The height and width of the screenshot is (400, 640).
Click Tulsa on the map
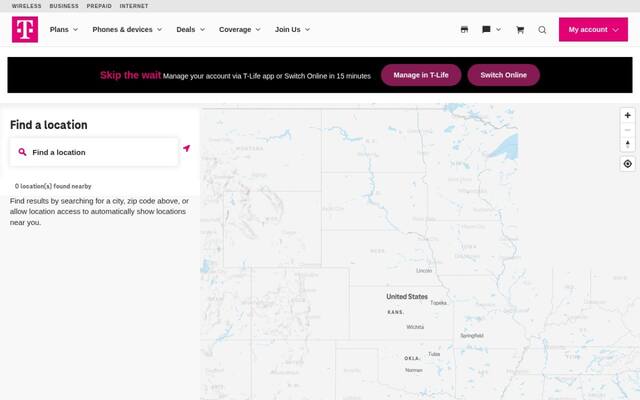(434, 354)
